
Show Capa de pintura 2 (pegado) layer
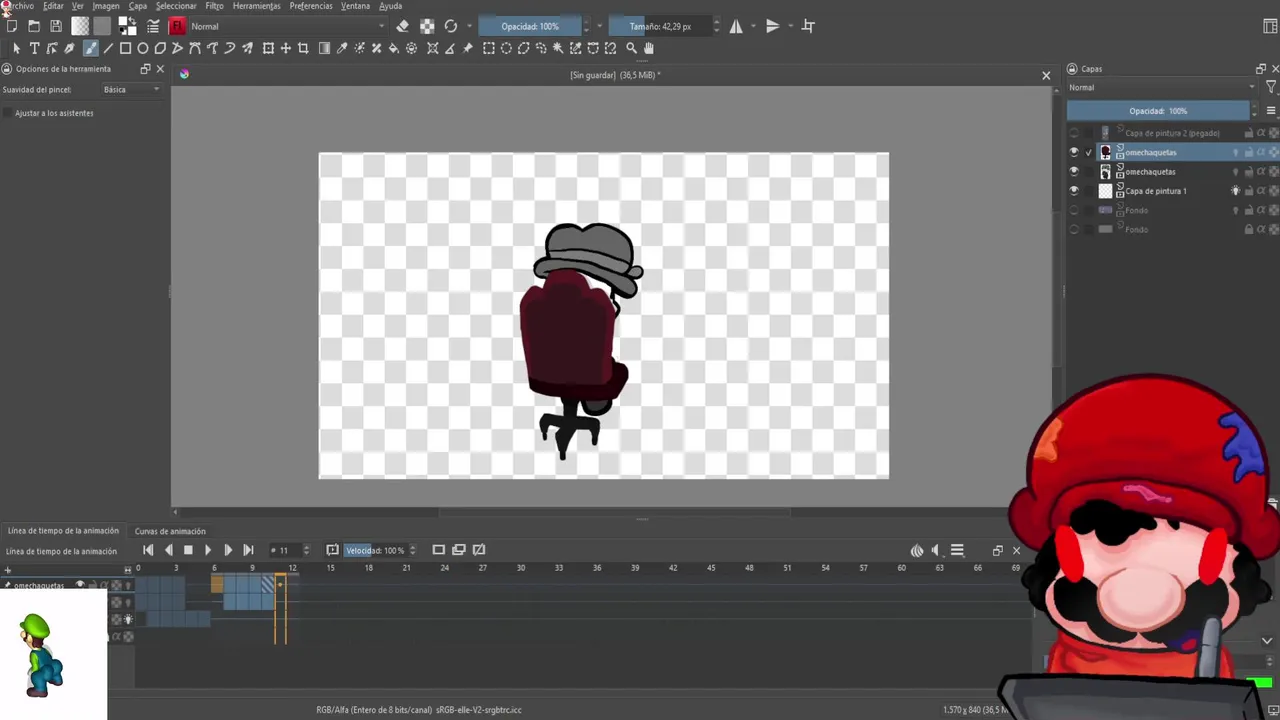1074,133
